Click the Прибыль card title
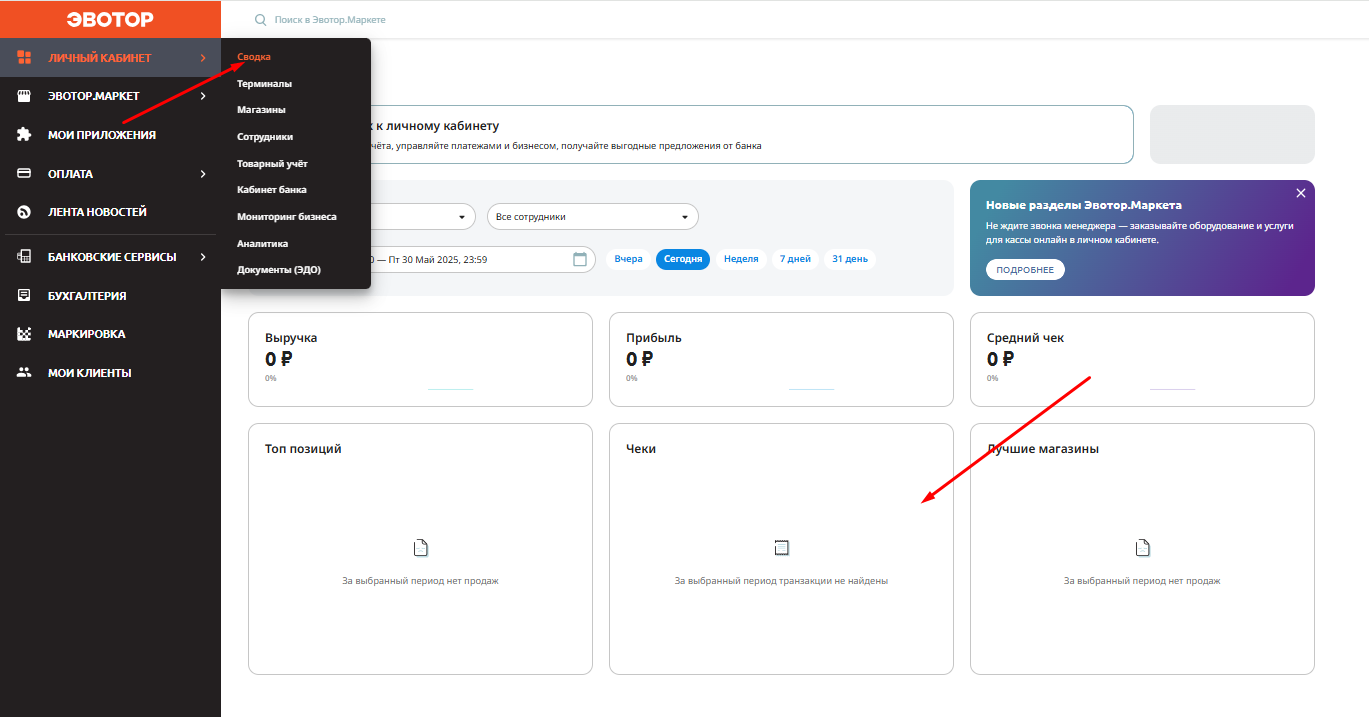Viewport: 1369px width, 717px height. point(654,338)
